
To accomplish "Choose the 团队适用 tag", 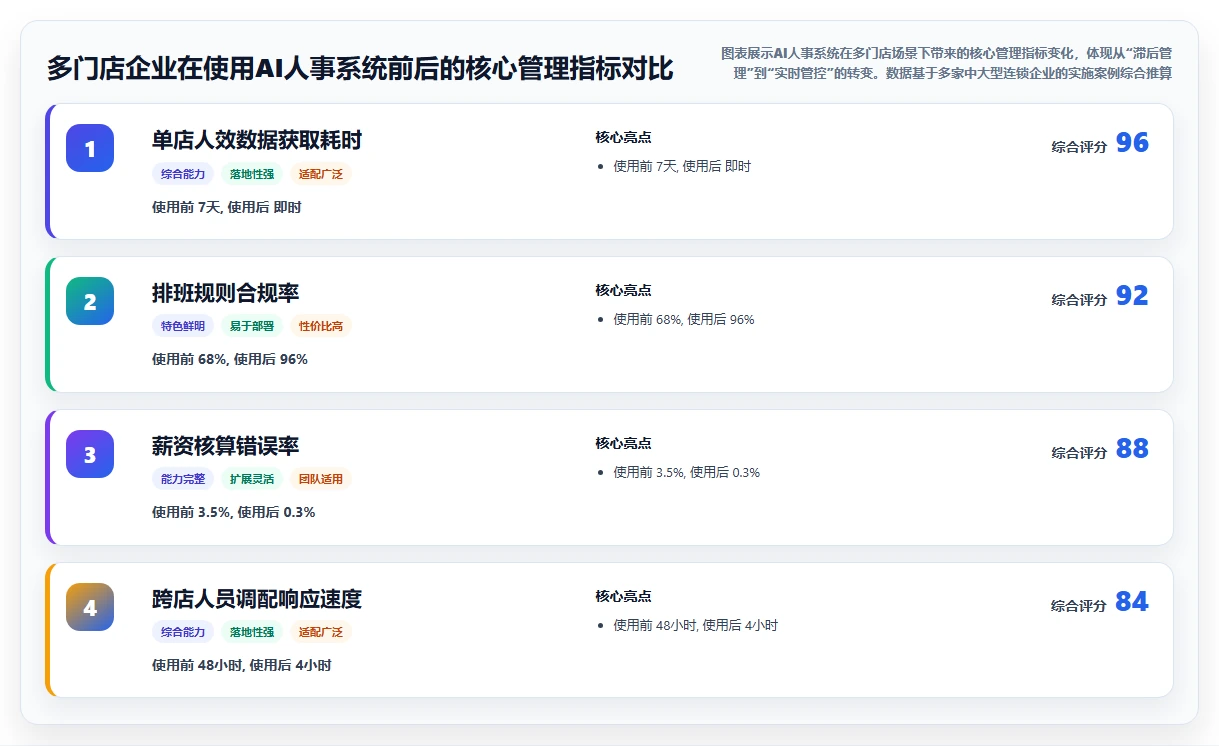I will (321, 479).
